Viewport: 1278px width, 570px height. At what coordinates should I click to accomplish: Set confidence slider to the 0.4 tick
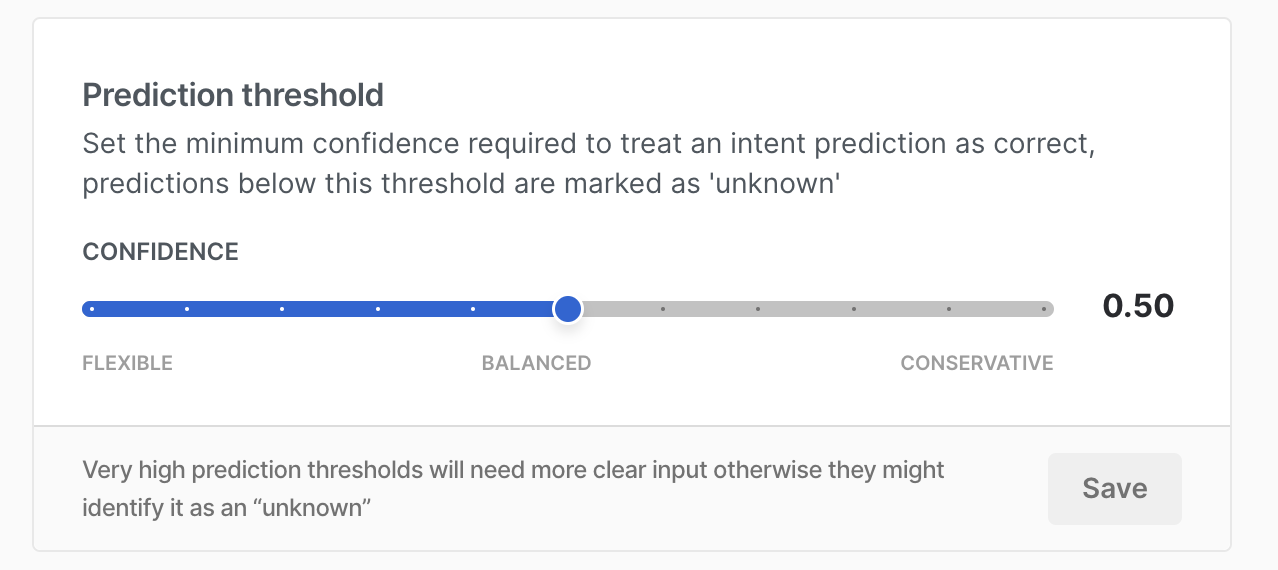[x=473, y=309]
